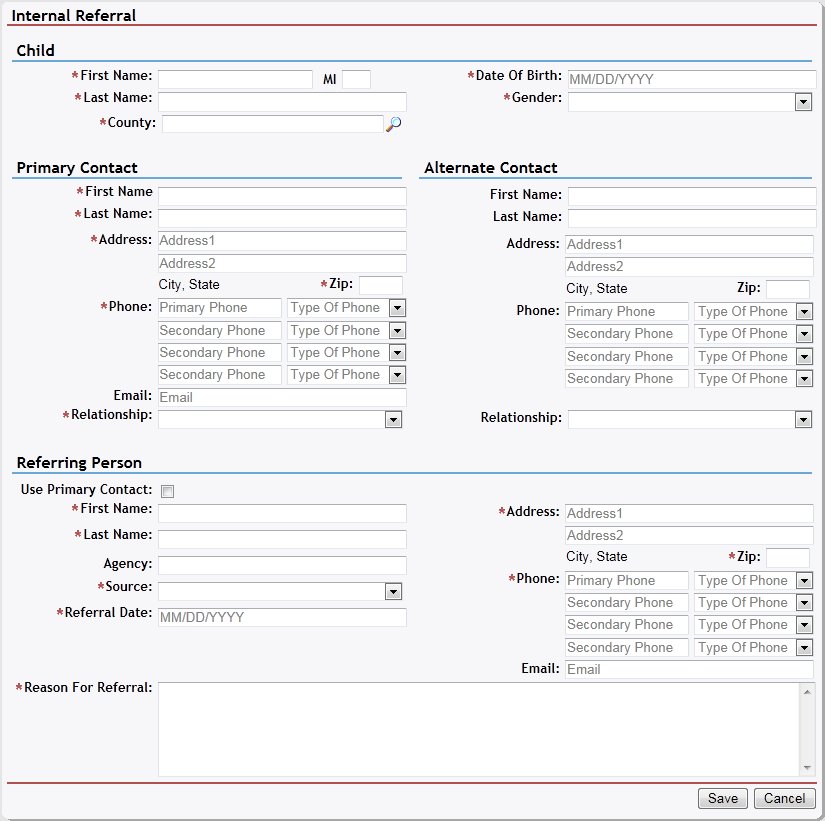Click the County search magnifier icon

[394, 124]
